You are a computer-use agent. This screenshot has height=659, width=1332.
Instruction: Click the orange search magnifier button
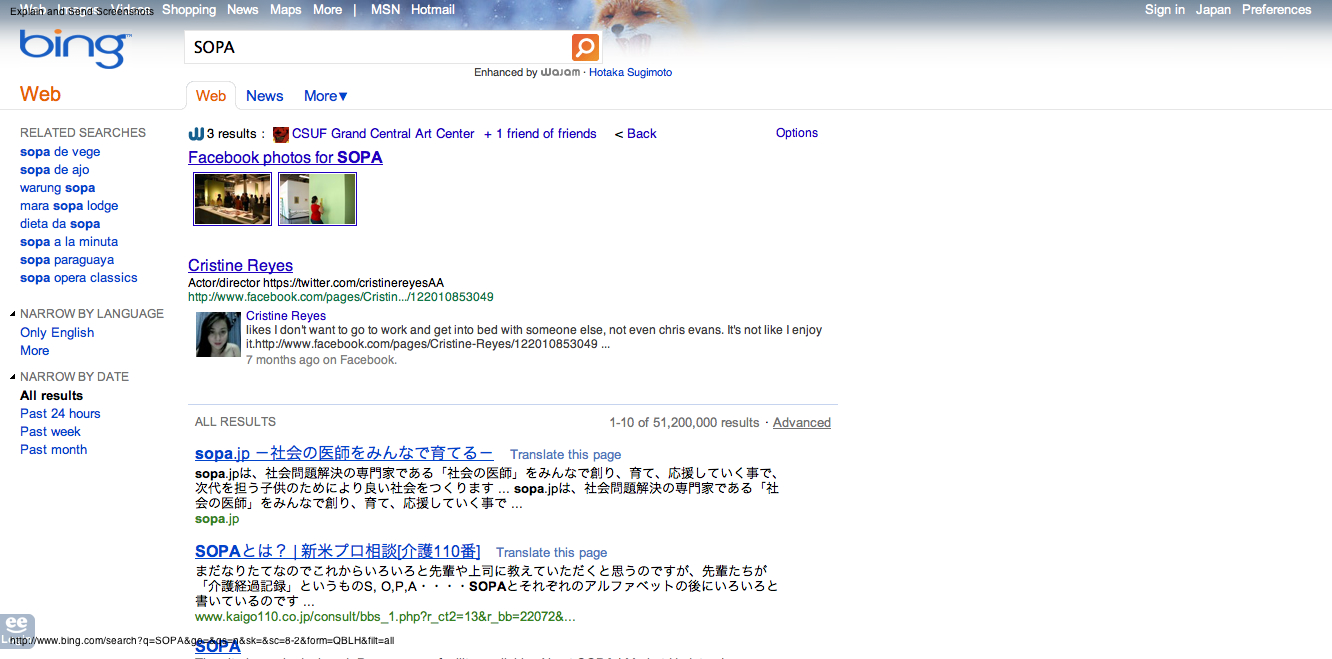click(x=585, y=47)
